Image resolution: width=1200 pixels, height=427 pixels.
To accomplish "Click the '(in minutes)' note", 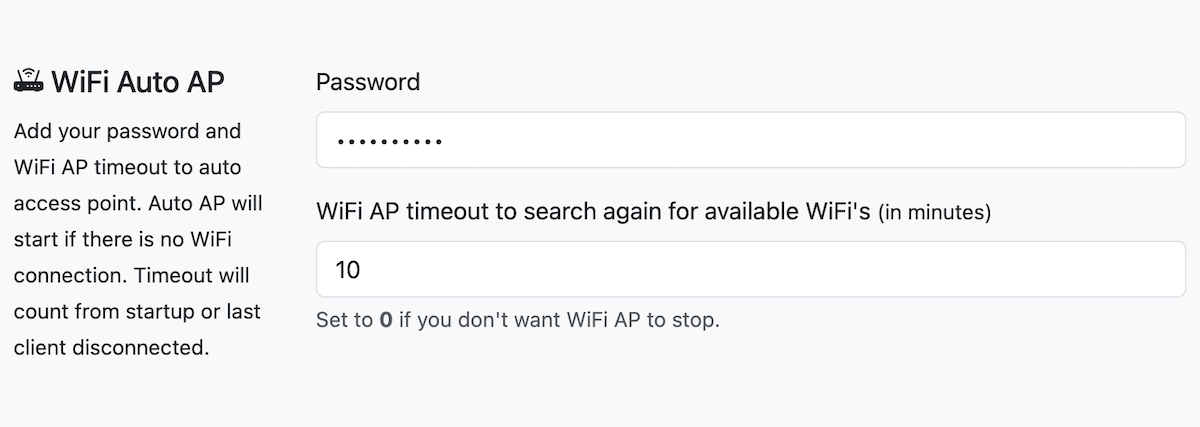I will pyautogui.click(x=934, y=213).
